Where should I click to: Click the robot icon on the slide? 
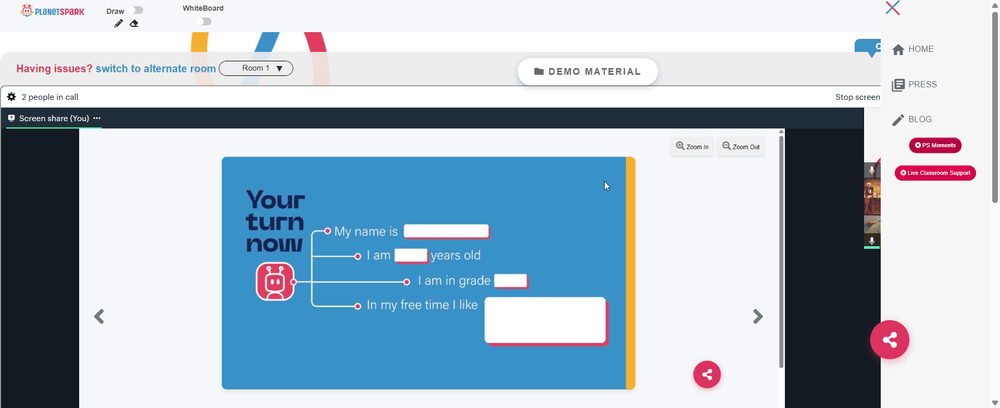point(275,281)
